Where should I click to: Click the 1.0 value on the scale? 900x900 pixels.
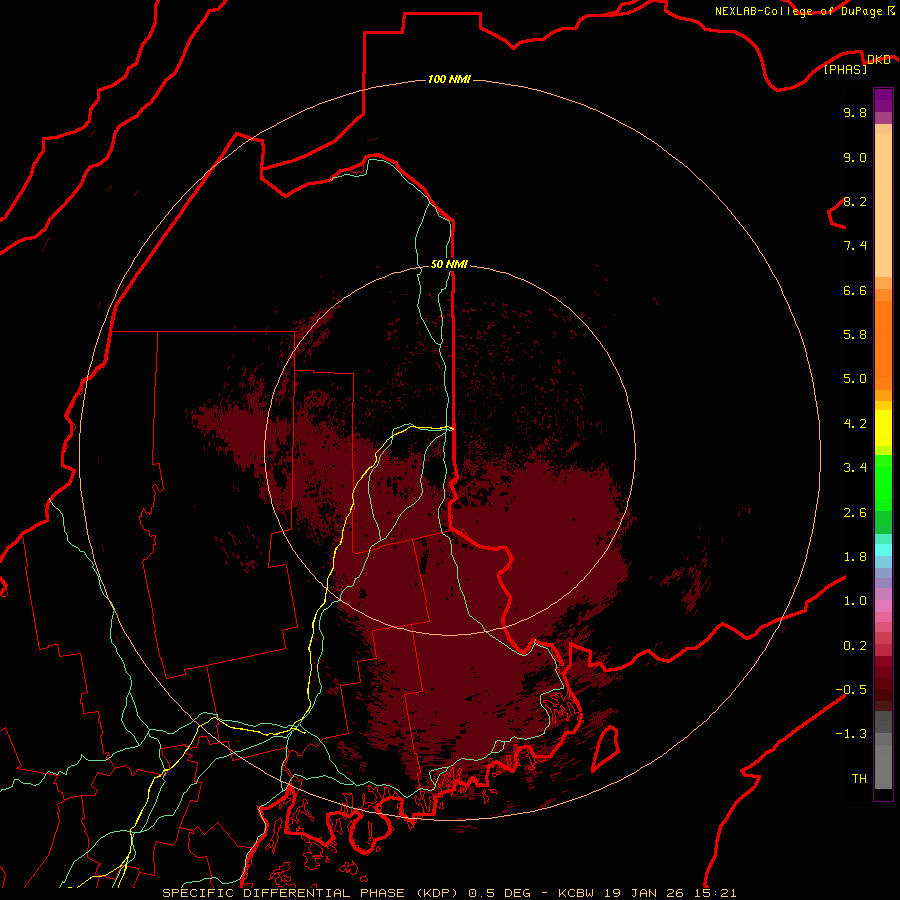[x=855, y=601]
